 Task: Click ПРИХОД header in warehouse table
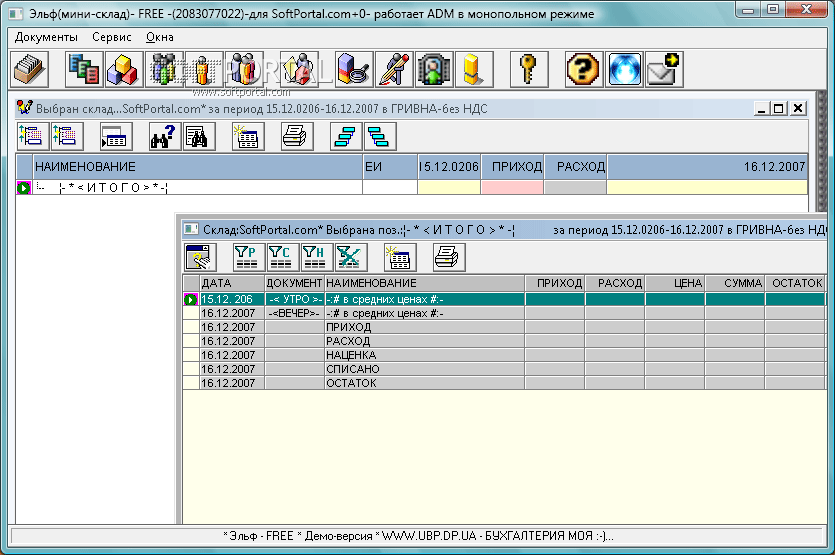tap(512, 167)
